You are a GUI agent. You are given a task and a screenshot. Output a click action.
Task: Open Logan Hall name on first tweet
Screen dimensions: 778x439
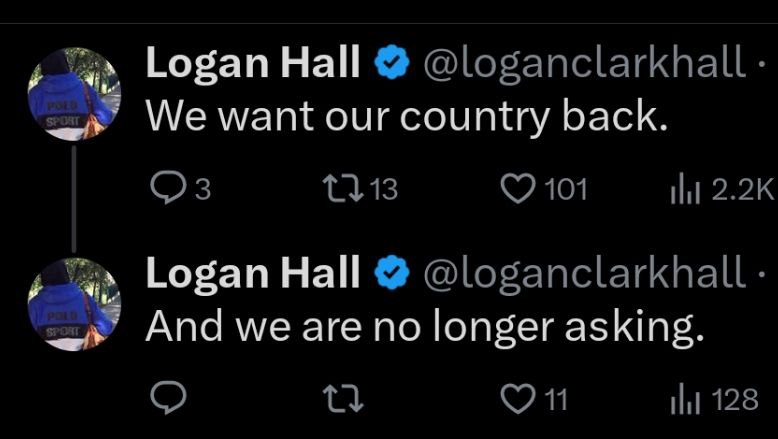(x=253, y=63)
